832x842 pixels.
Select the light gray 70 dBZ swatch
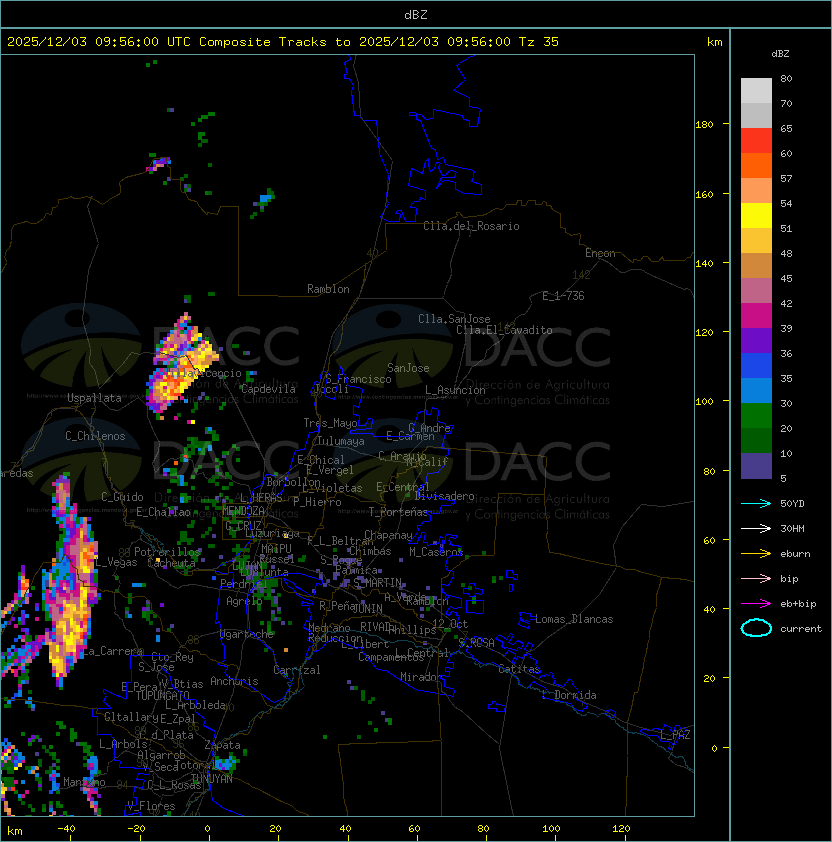coord(756,91)
